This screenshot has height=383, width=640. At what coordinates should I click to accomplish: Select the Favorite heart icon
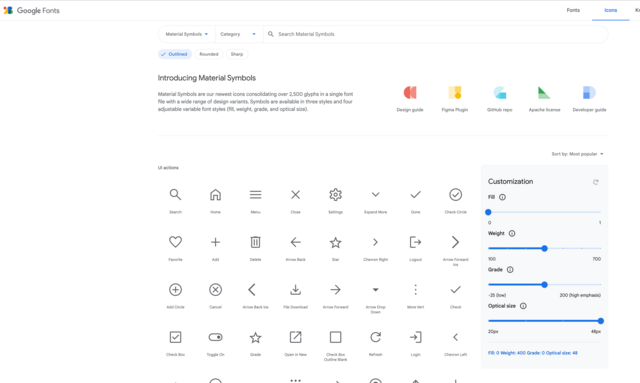click(x=176, y=242)
